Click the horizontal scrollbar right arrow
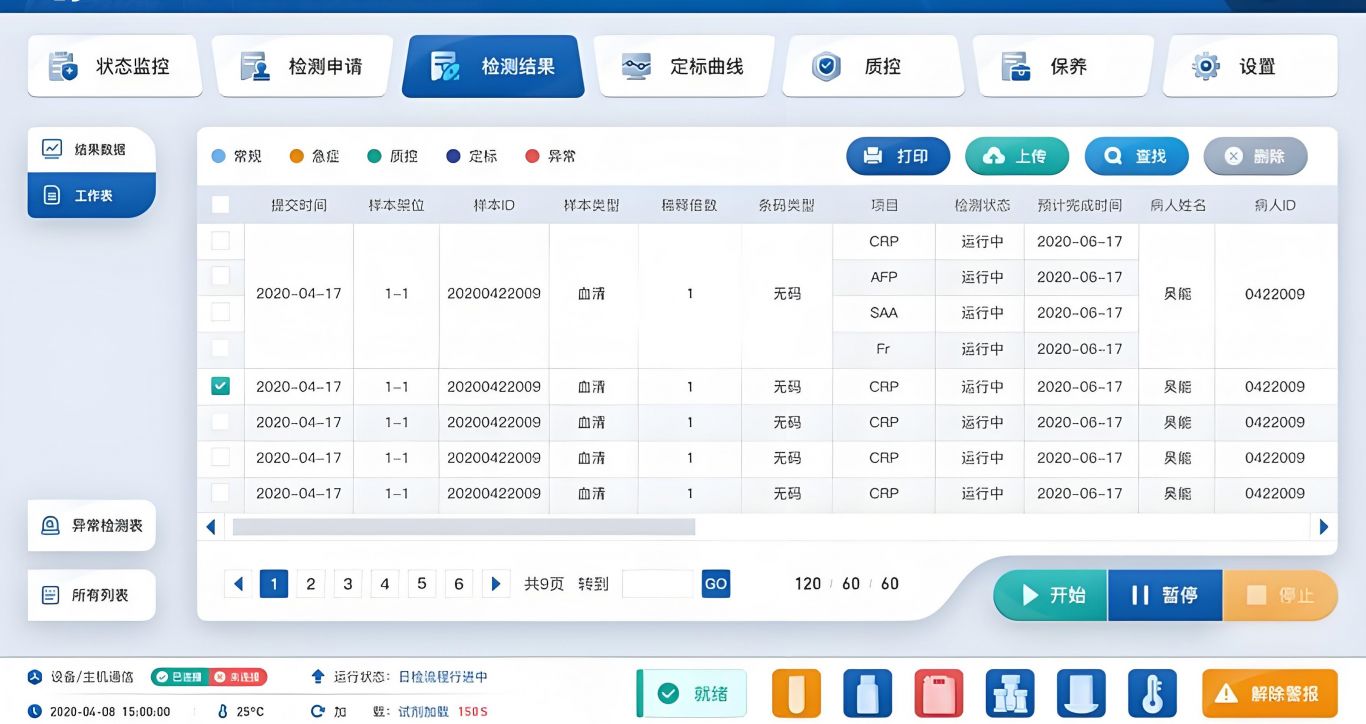1366x724 pixels. pyautogui.click(x=1323, y=527)
